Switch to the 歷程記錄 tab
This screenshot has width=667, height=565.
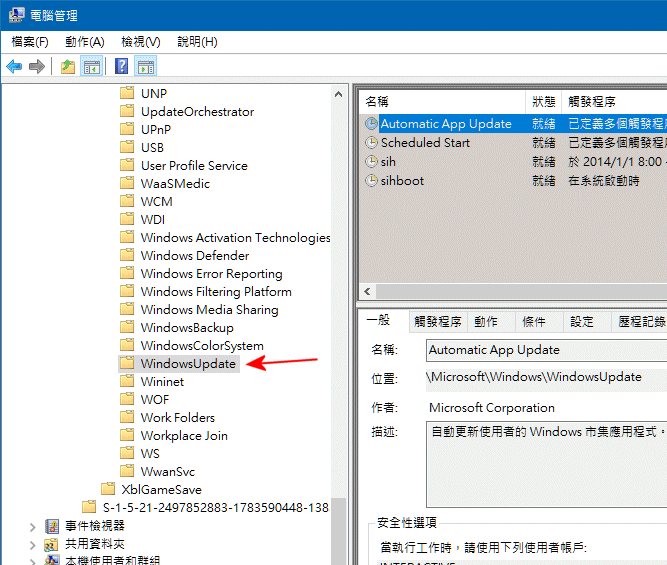tap(641, 322)
